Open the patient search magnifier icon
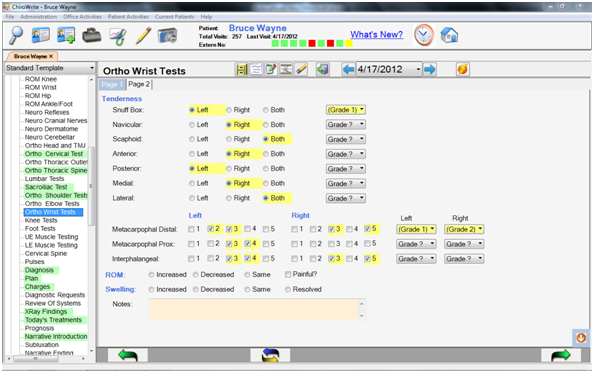Viewport: 594px width, 373px height. click(16, 36)
